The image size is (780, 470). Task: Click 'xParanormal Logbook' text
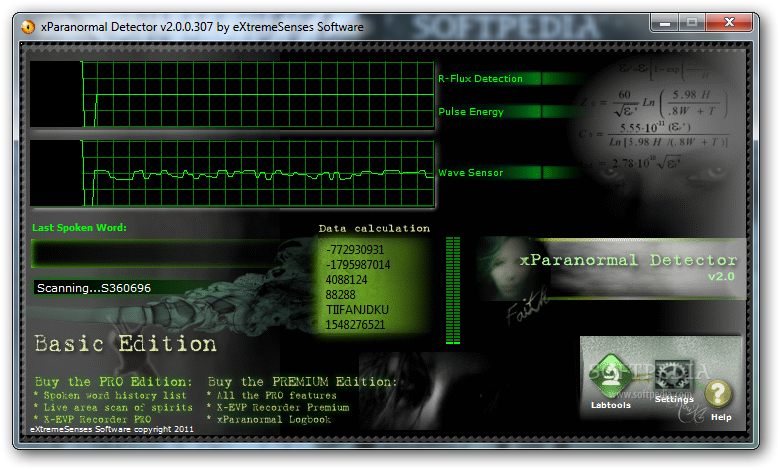click(x=274, y=419)
